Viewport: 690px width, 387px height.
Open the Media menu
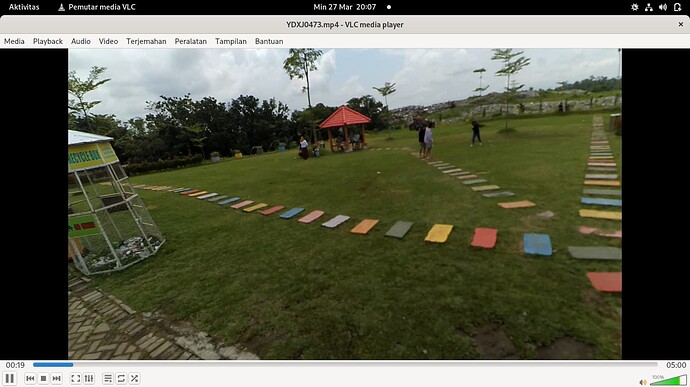[x=14, y=41]
